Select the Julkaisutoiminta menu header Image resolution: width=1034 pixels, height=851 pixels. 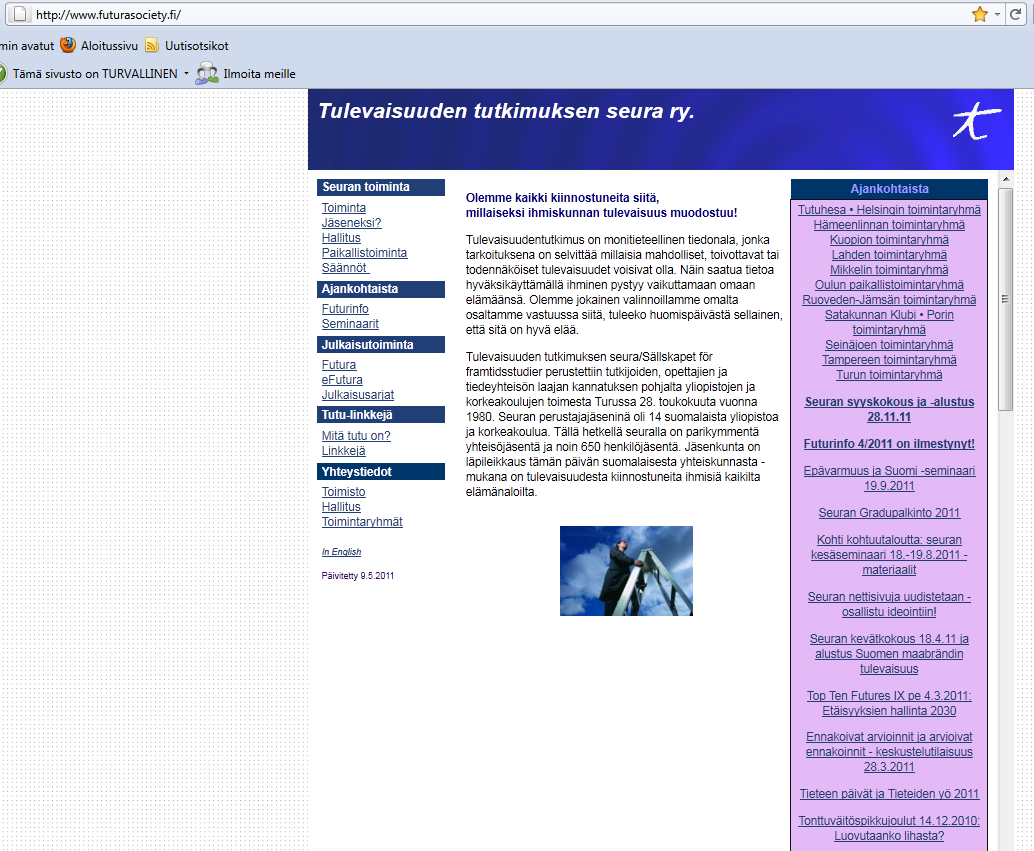click(x=381, y=345)
